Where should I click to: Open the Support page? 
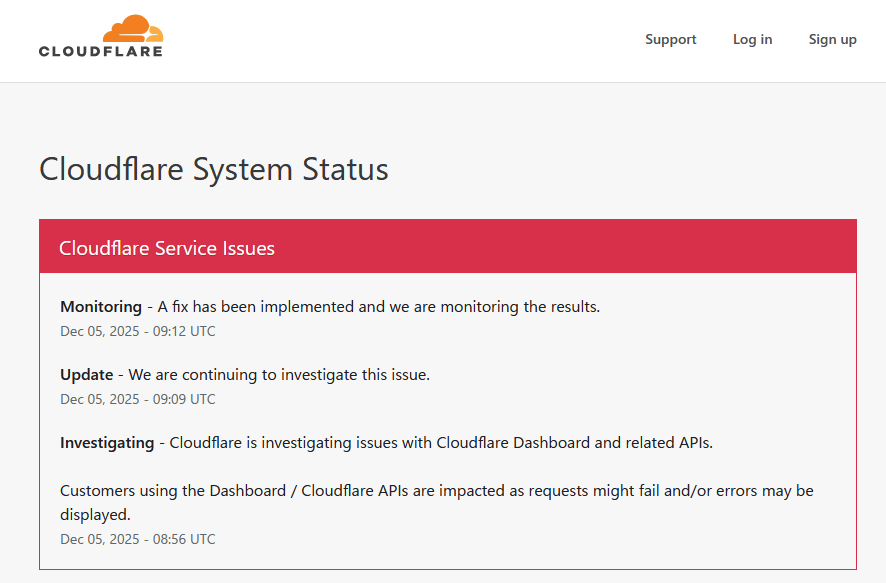click(x=670, y=39)
